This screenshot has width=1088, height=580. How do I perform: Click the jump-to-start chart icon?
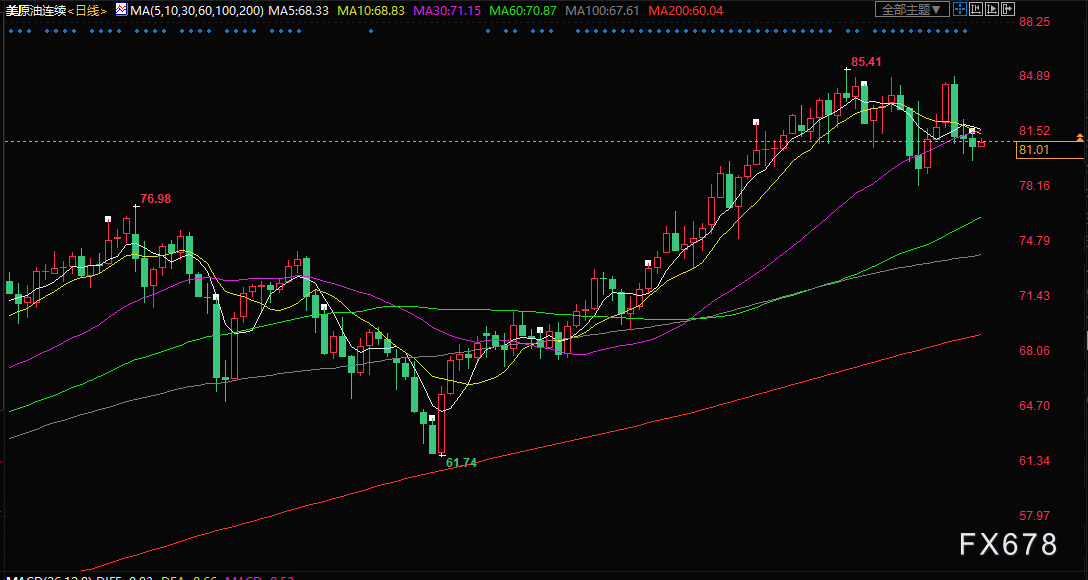click(976, 9)
